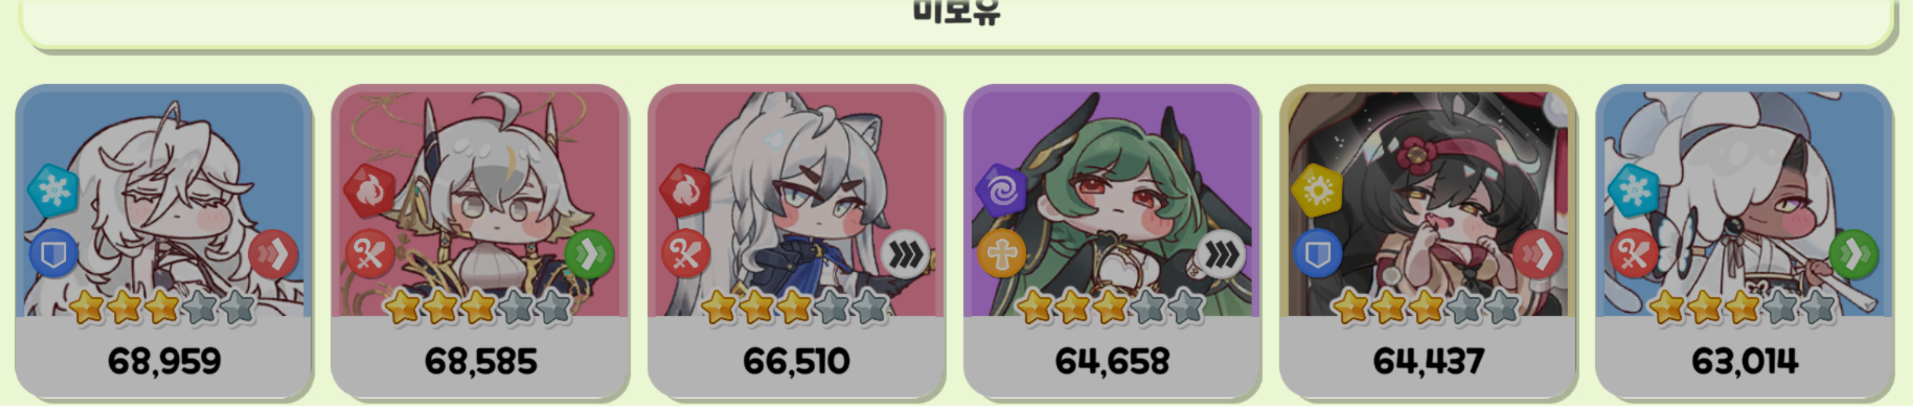Click the 미보유 header banner
The height and width of the screenshot is (406, 1913).
coord(957,20)
